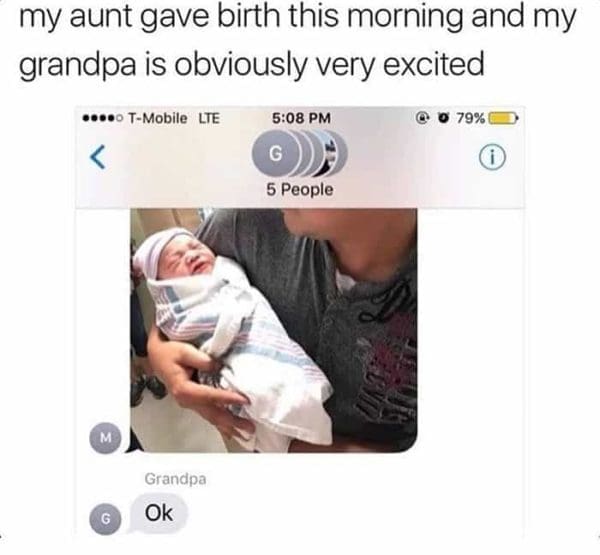Open the conversation info button
This screenshot has height=555, width=600.
click(x=492, y=157)
